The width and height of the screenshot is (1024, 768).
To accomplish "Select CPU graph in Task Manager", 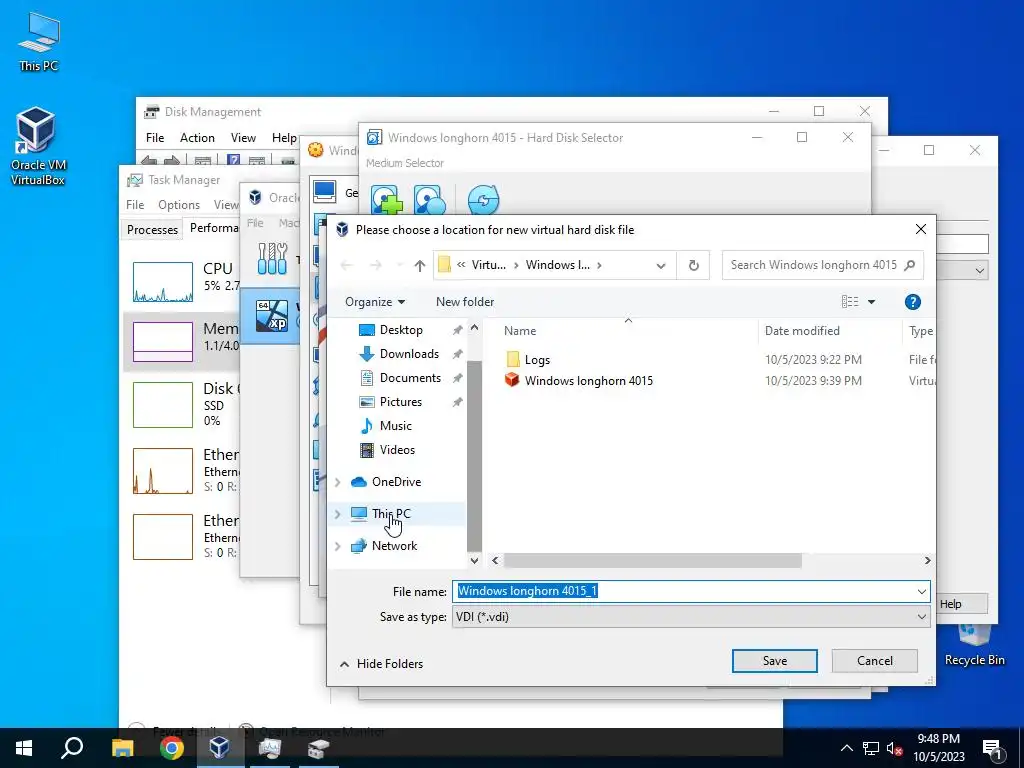I will [x=163, y=282].
